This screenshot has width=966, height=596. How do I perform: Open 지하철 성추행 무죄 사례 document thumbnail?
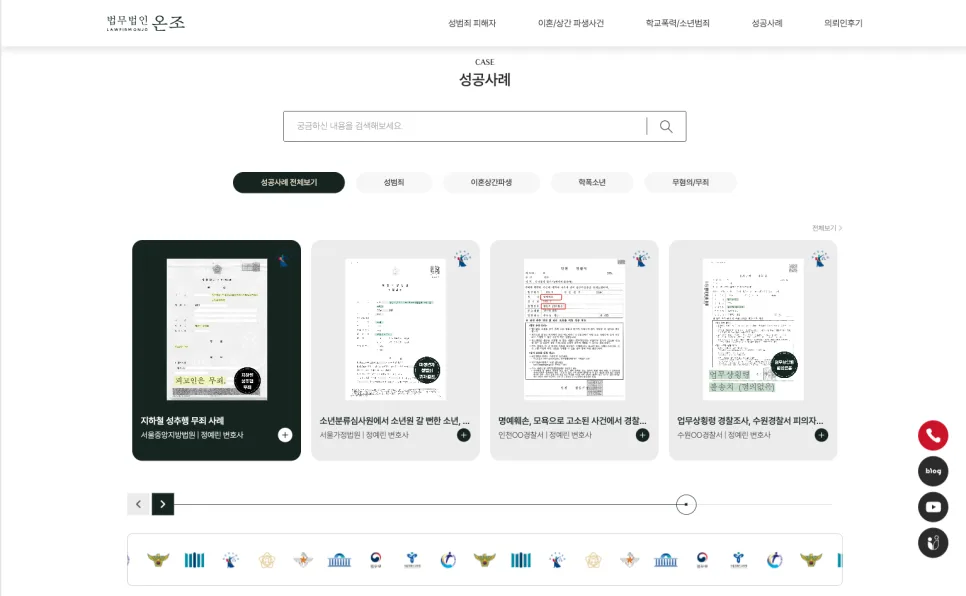tap(217, 329)
